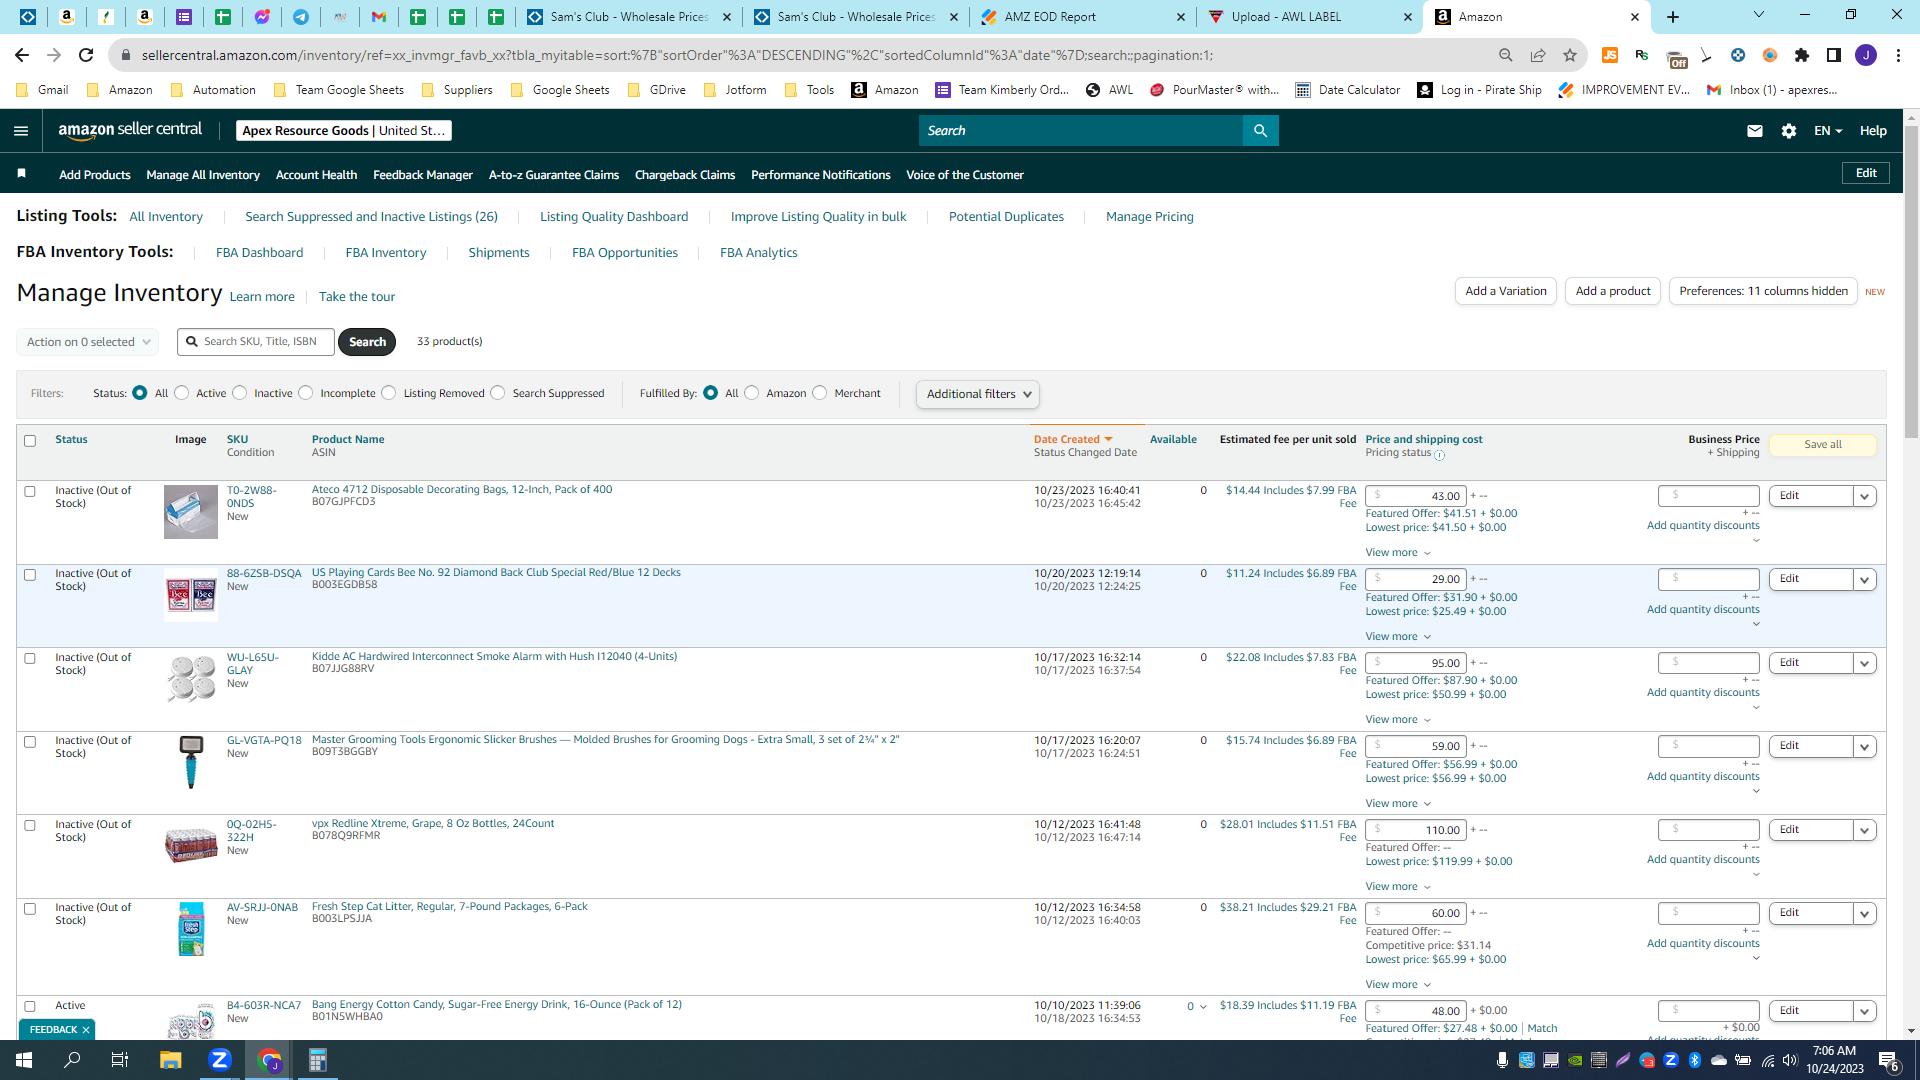
Task: Open the settings gear icon
Action: click(x=1789, y=131)
